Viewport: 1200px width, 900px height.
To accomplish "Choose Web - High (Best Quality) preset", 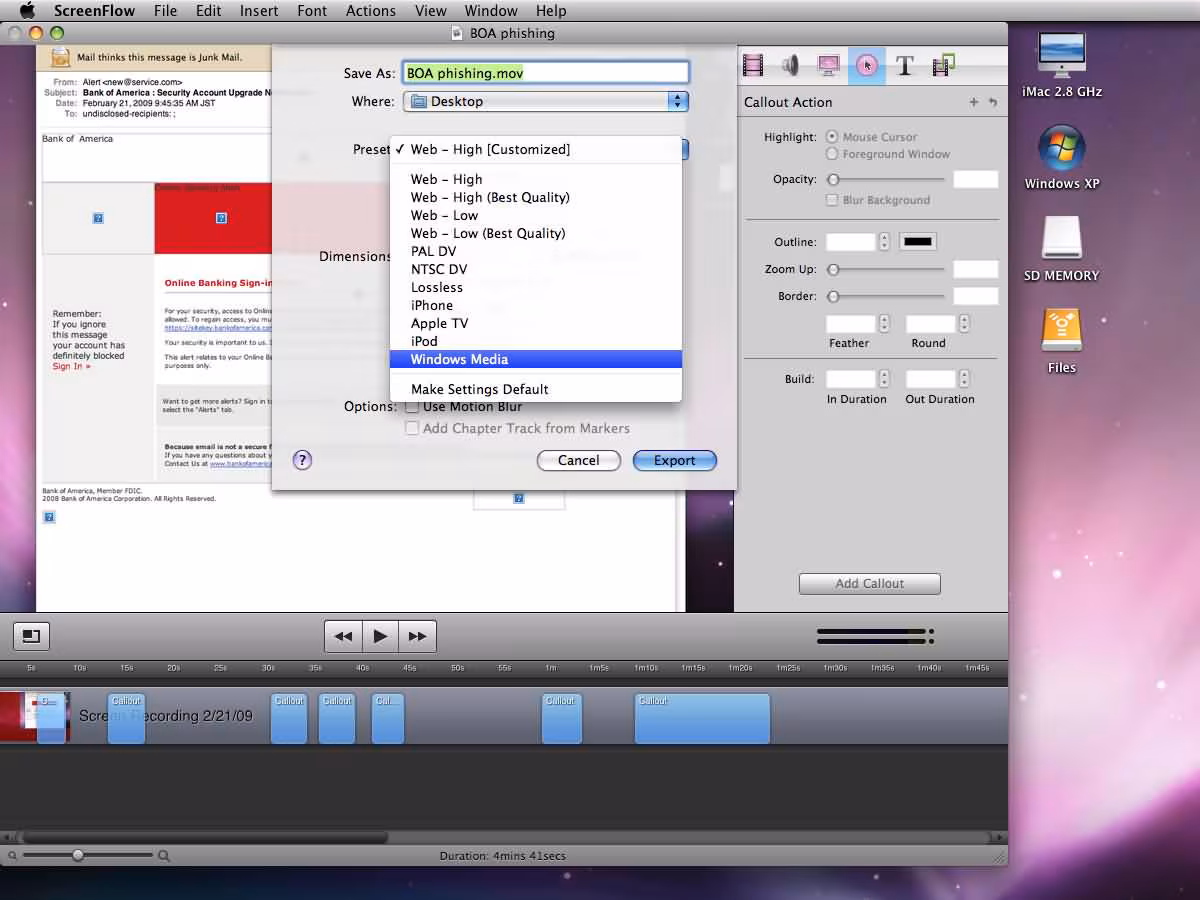I will coord(536,197).
